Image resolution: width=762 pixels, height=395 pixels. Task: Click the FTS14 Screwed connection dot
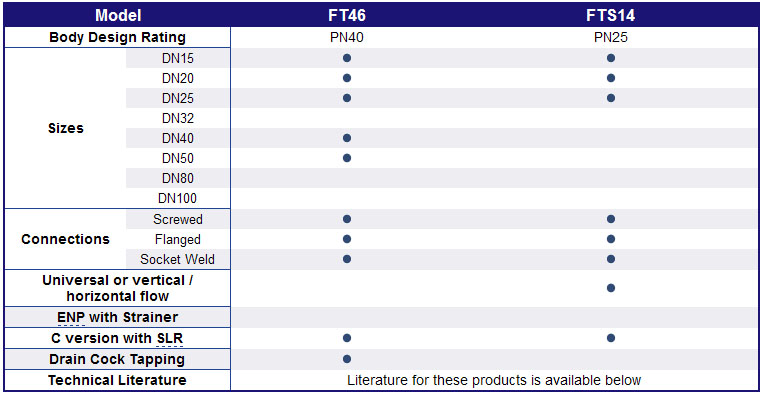(x=611, y=219)
